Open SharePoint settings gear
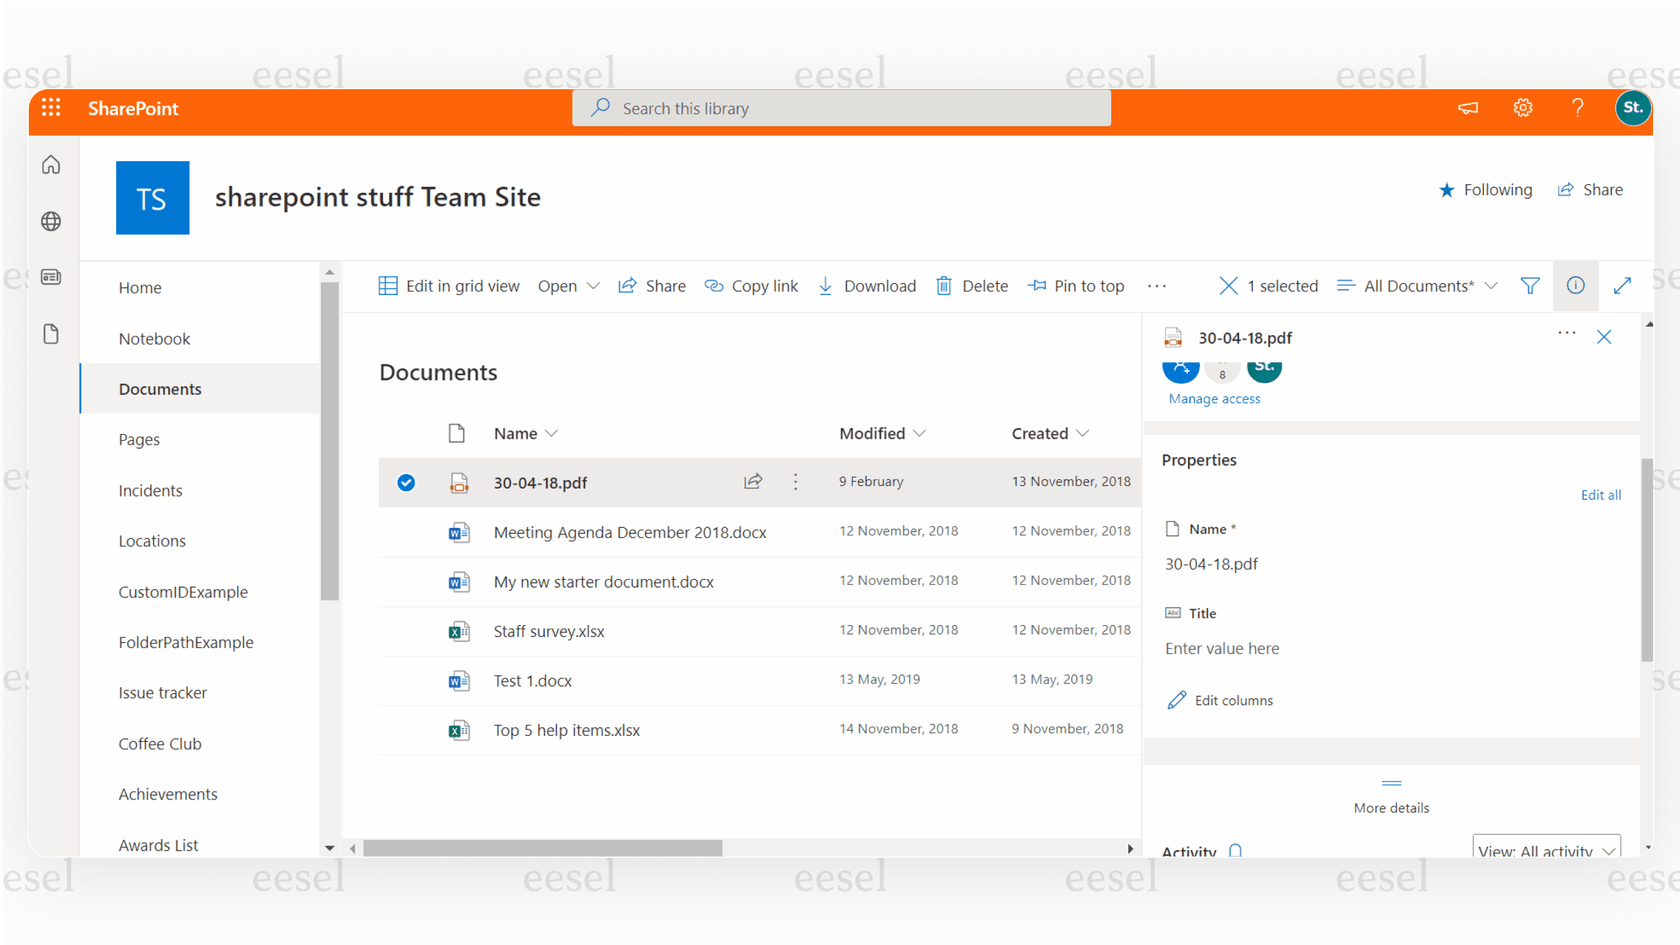 click(x=1522, y=107)
